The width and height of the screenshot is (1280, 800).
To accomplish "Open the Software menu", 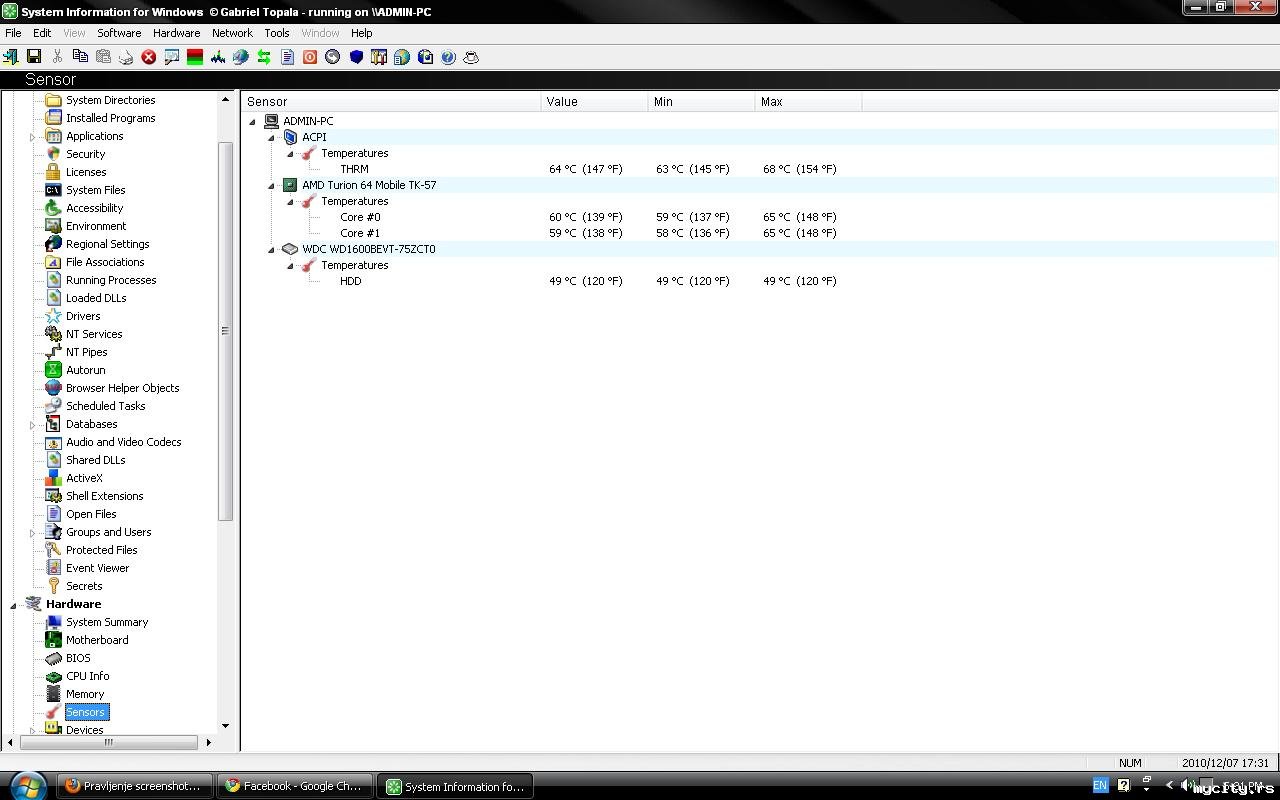I will pyautogui.click(x=119, y=33).
